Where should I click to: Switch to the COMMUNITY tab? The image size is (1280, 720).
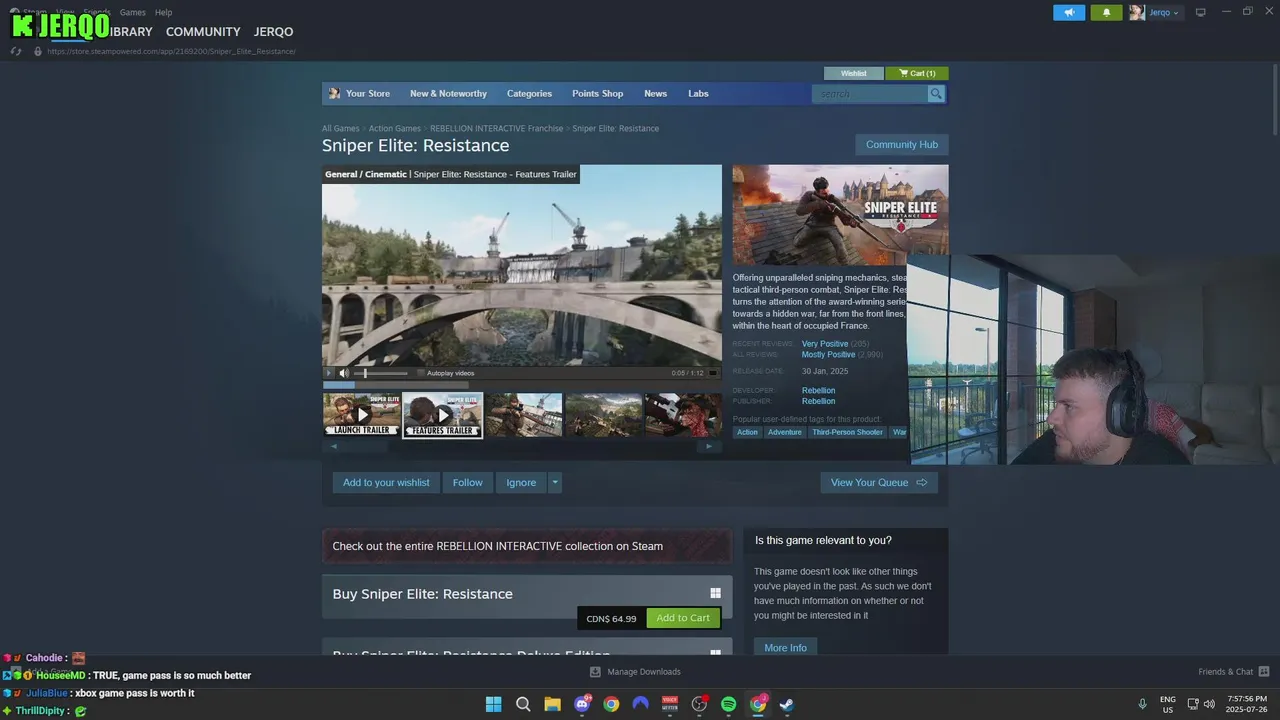click(x=203, y=32)
